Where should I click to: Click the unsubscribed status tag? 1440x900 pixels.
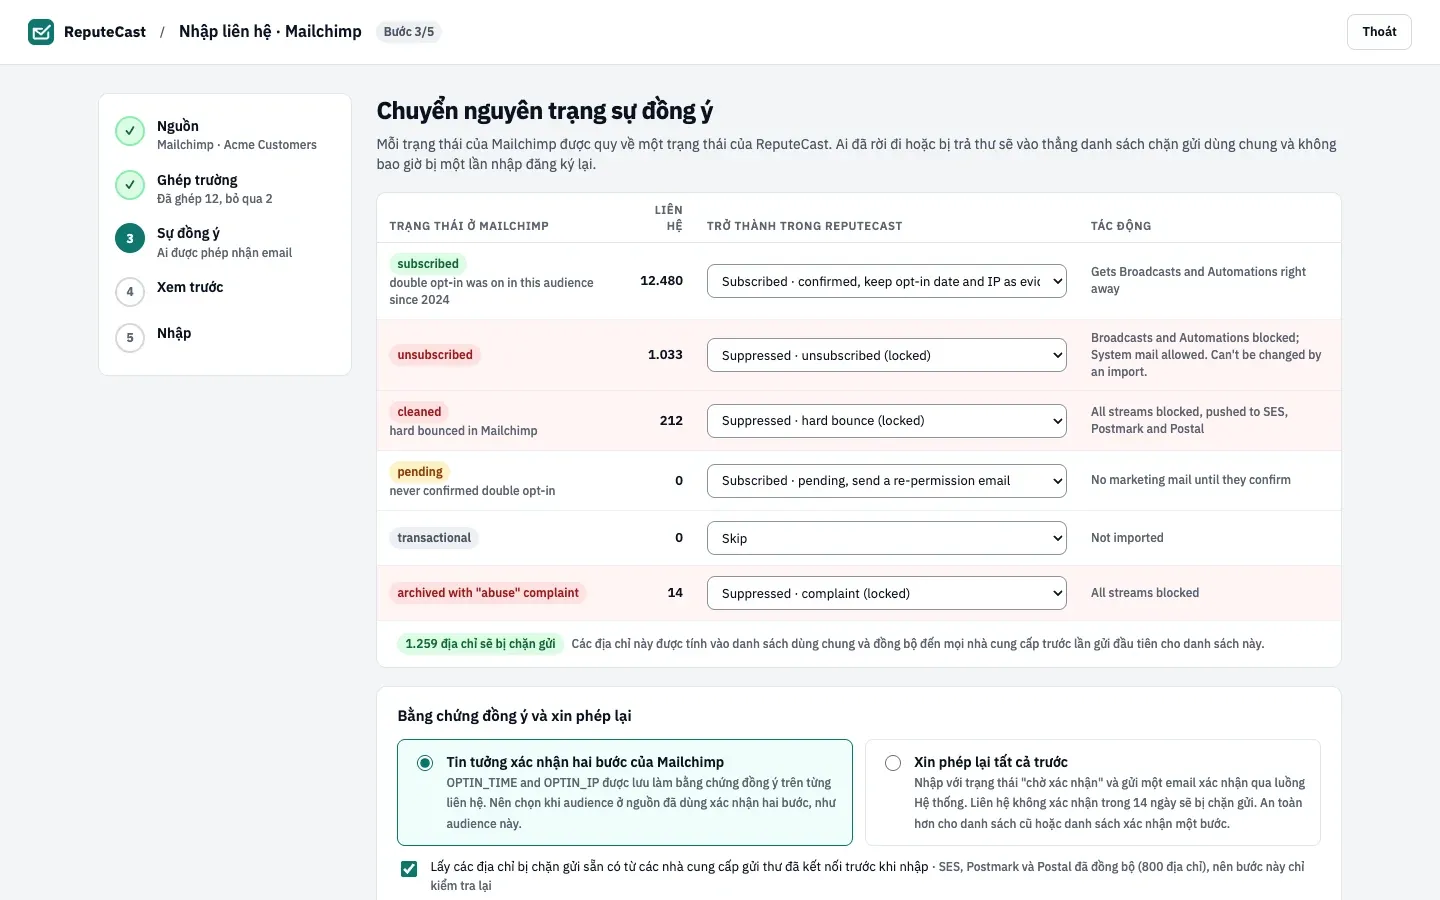pyautogui.click(x=435, y=355)
